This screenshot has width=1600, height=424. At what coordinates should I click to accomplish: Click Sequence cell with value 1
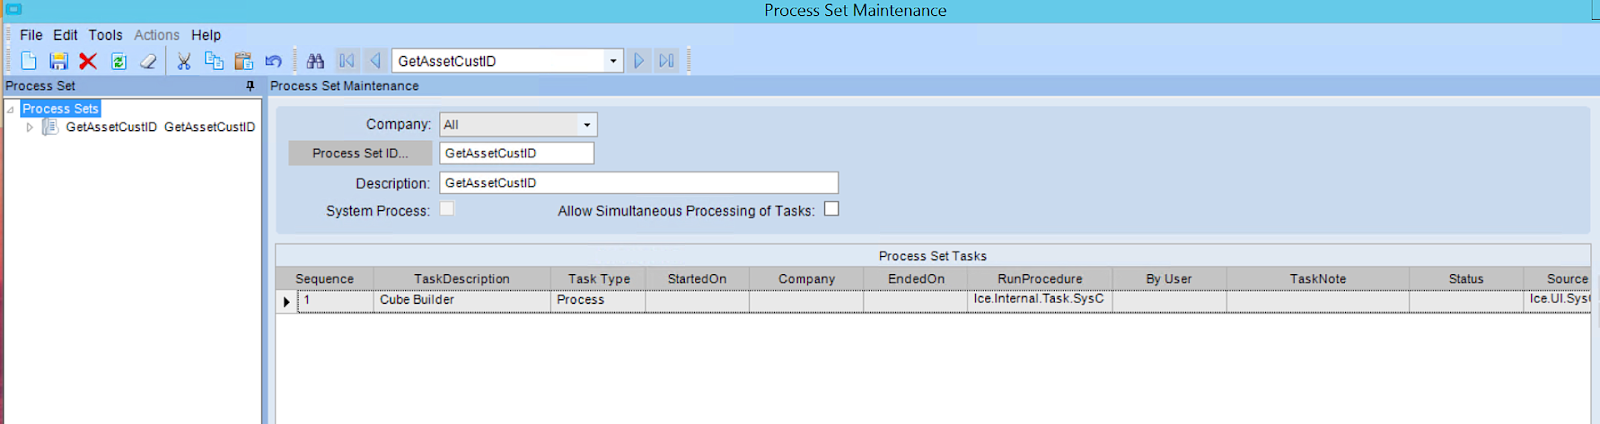point(336,300)
